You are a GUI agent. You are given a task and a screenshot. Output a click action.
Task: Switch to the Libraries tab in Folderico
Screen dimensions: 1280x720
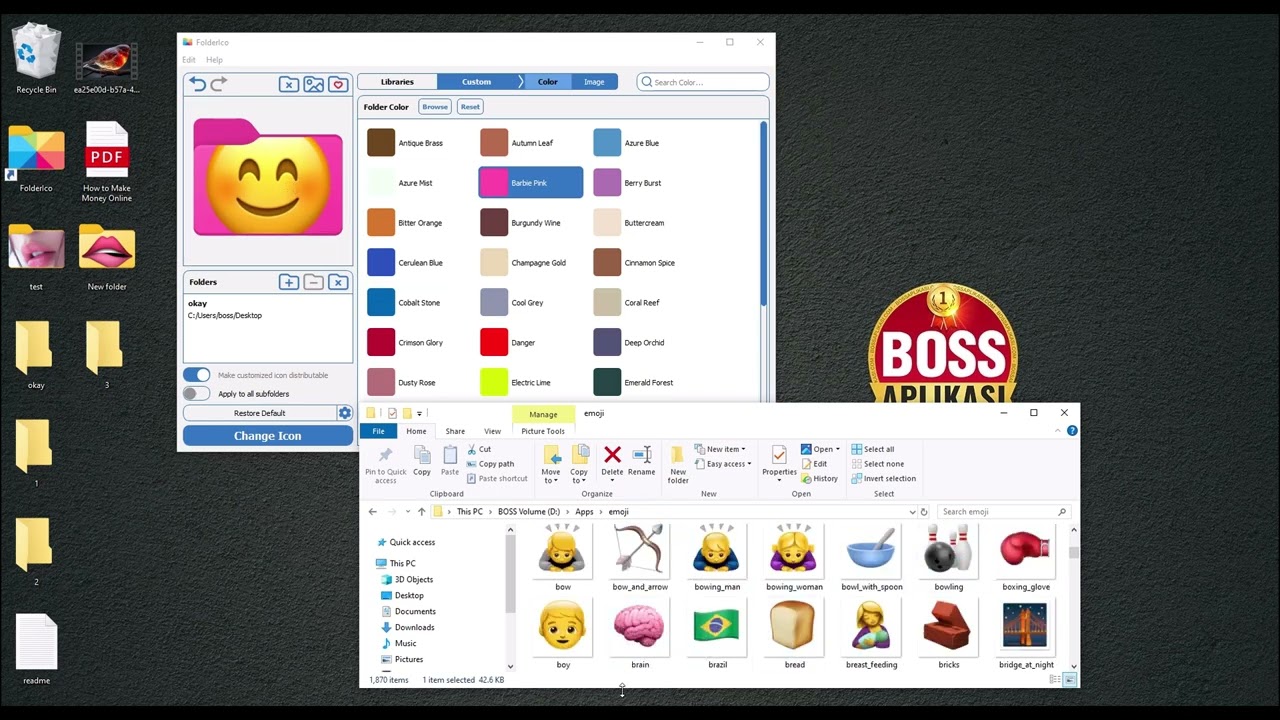point(397,81)
